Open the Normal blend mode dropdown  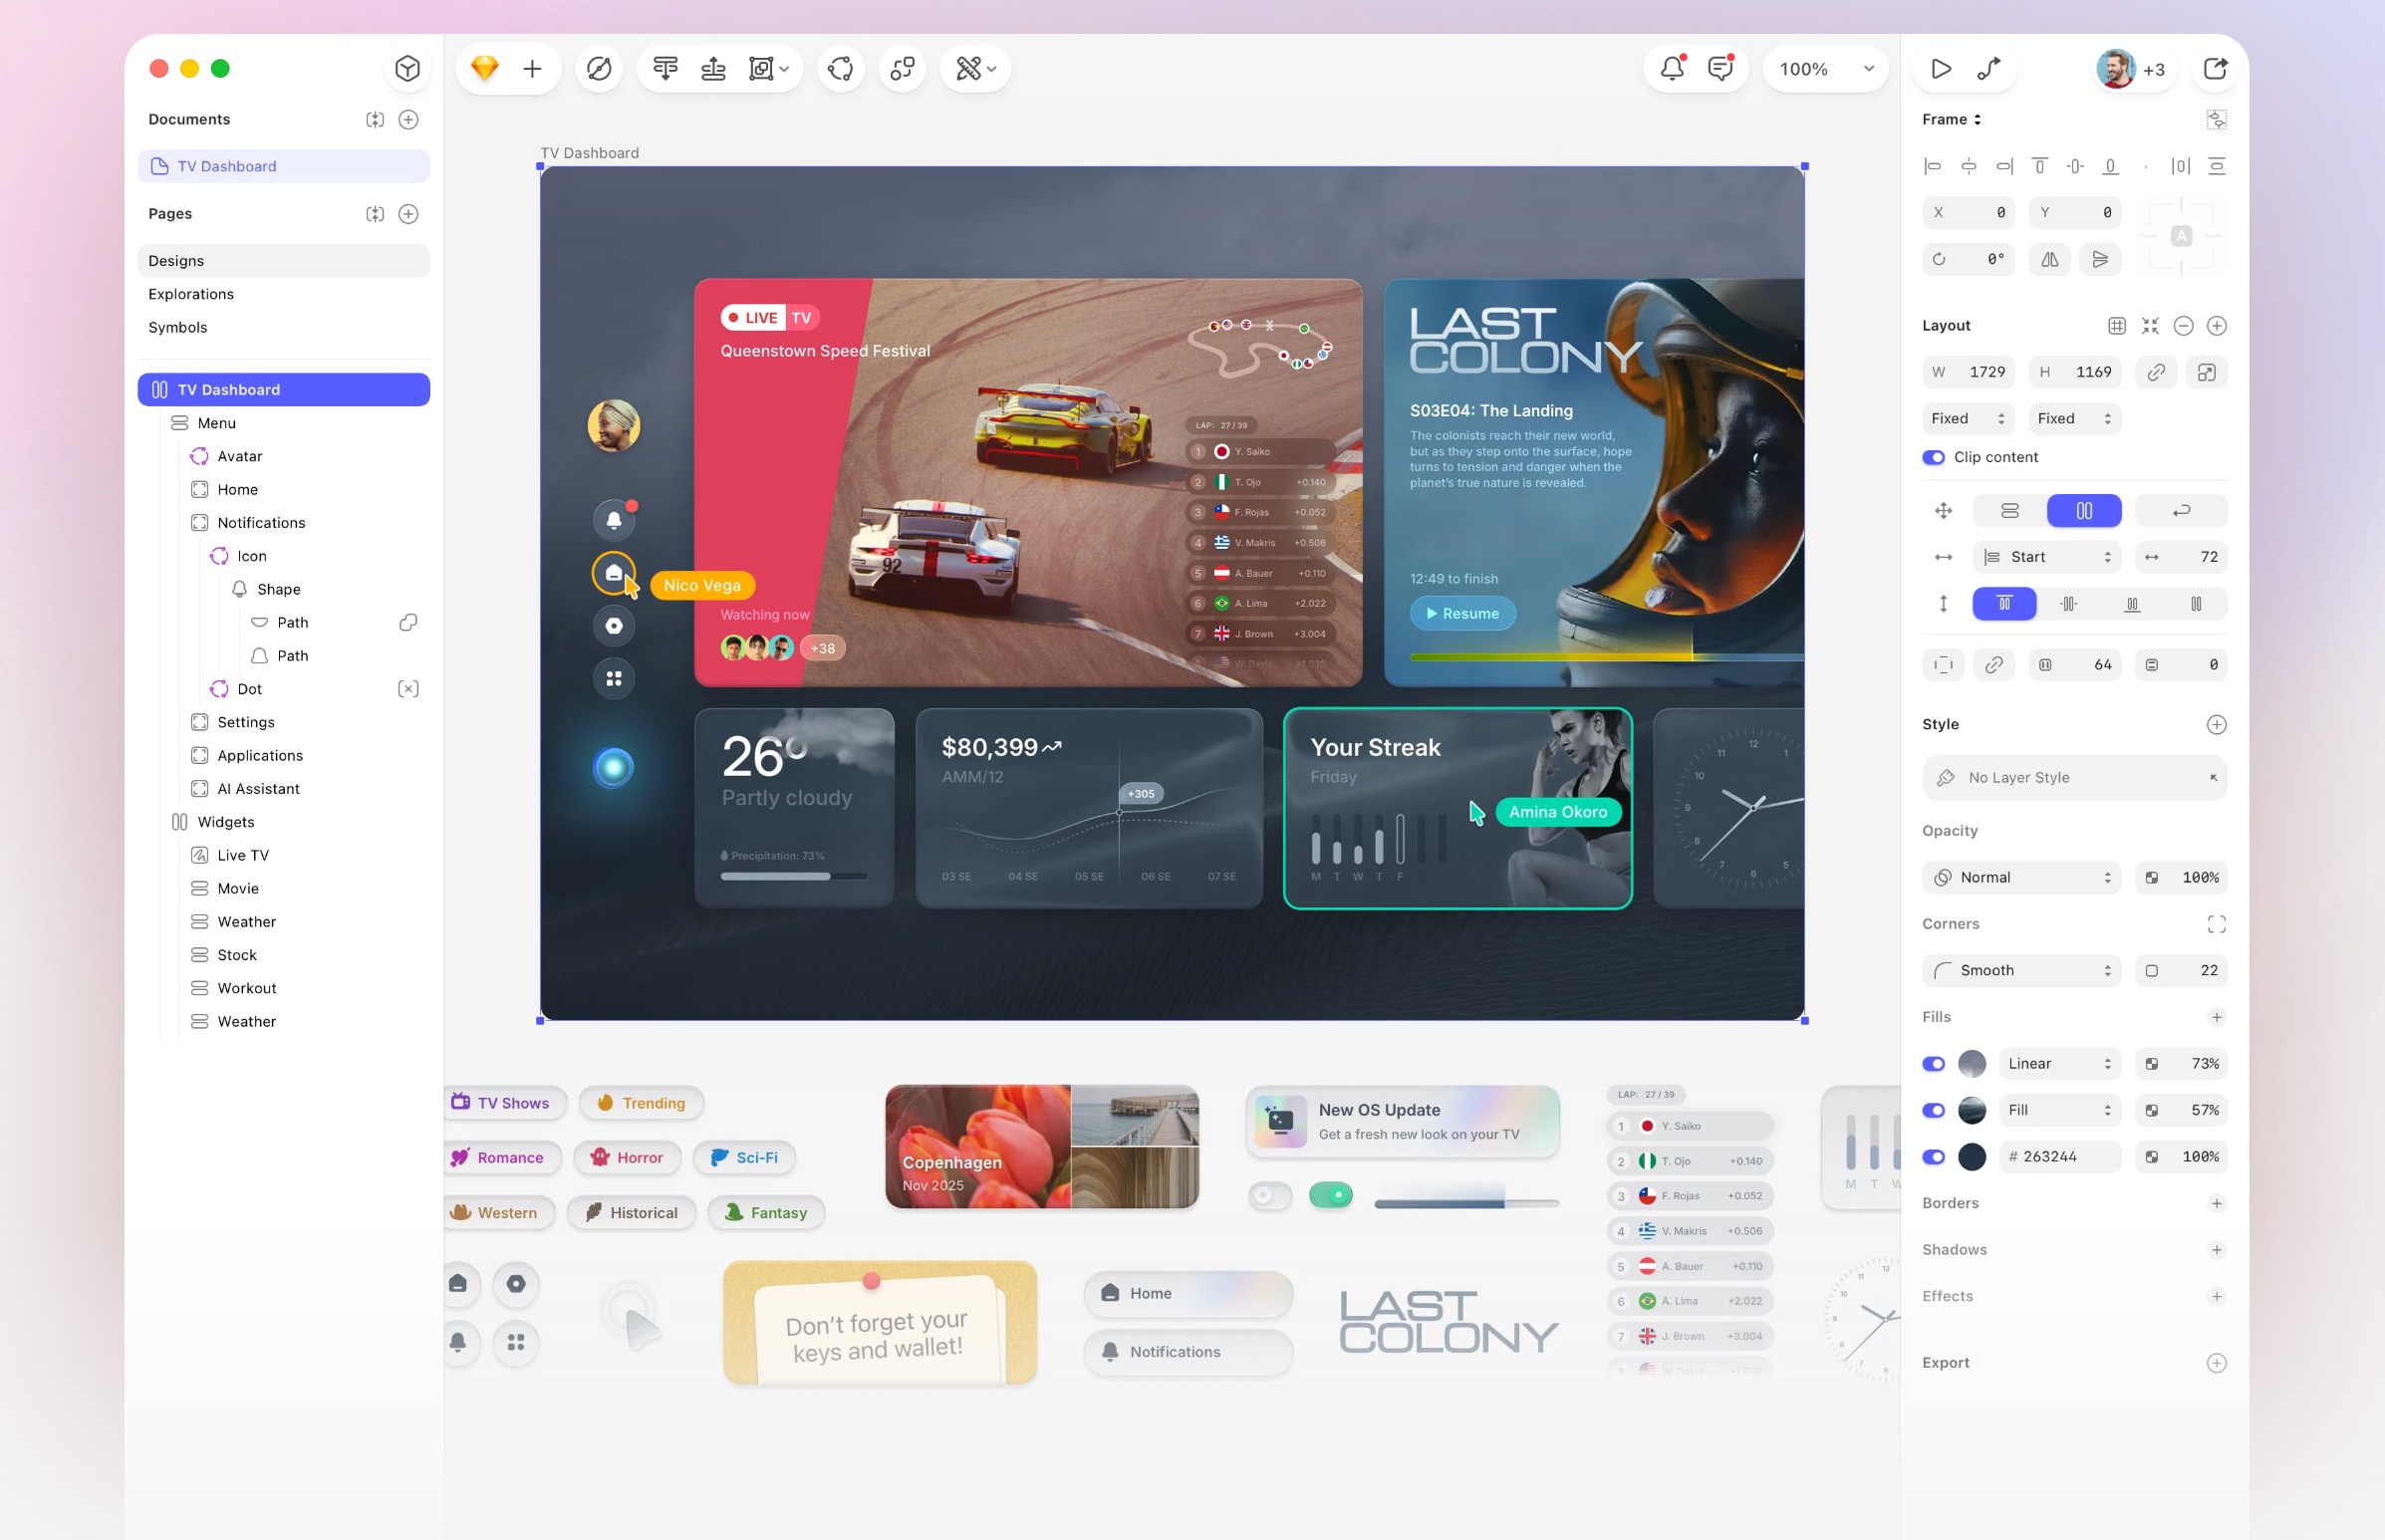tap(2021, 877)
